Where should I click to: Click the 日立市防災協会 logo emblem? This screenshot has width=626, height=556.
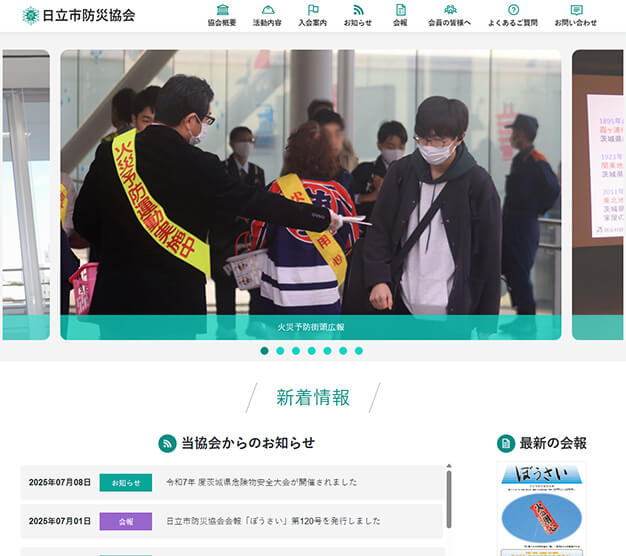point(31,15)
